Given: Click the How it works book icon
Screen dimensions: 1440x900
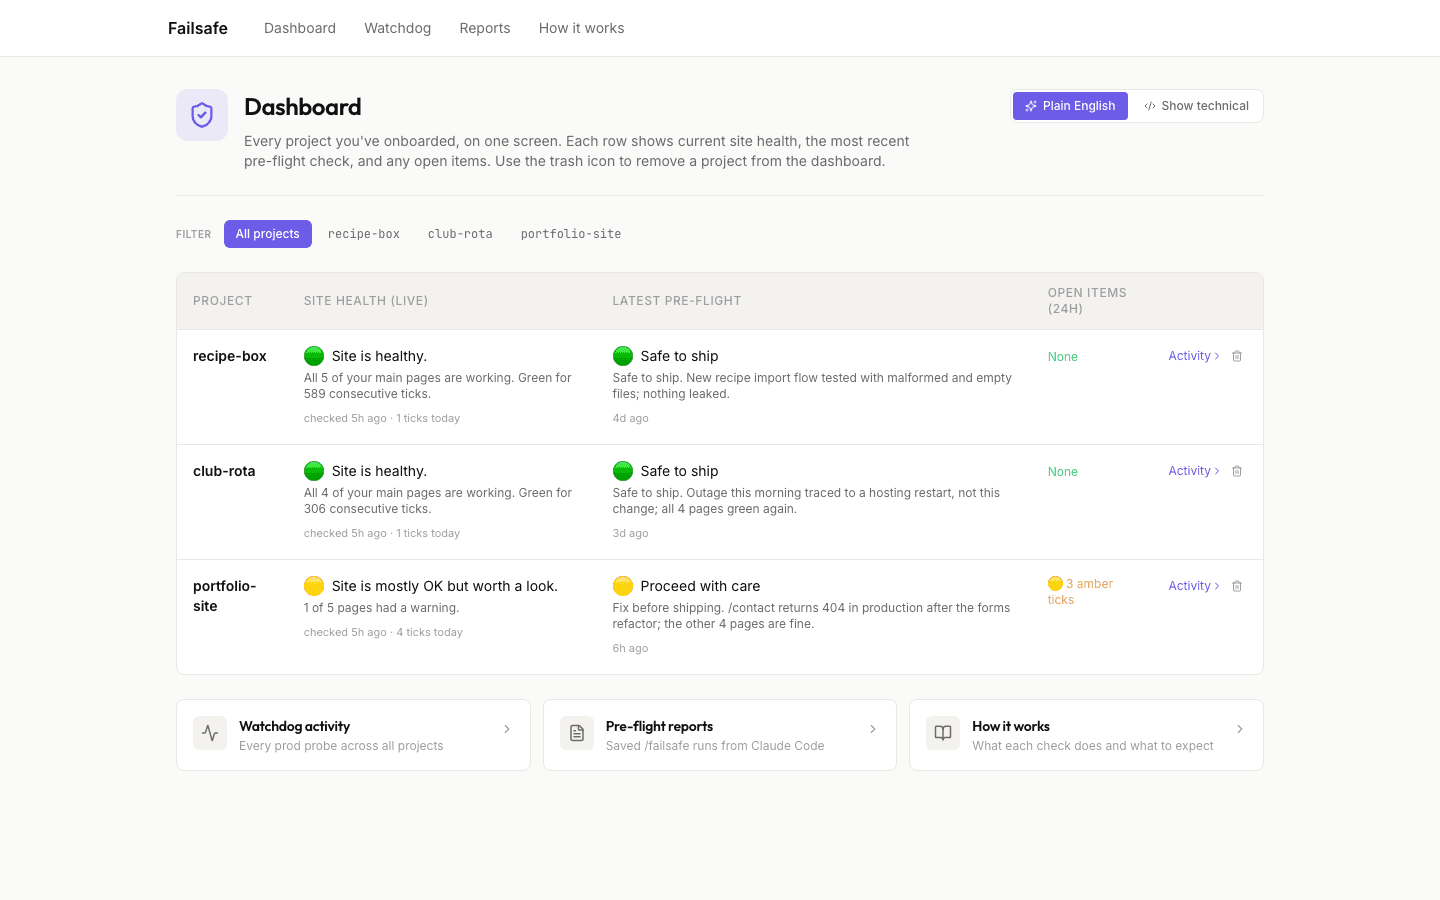Looking at the screenshot, I should [x=943, y=733].
